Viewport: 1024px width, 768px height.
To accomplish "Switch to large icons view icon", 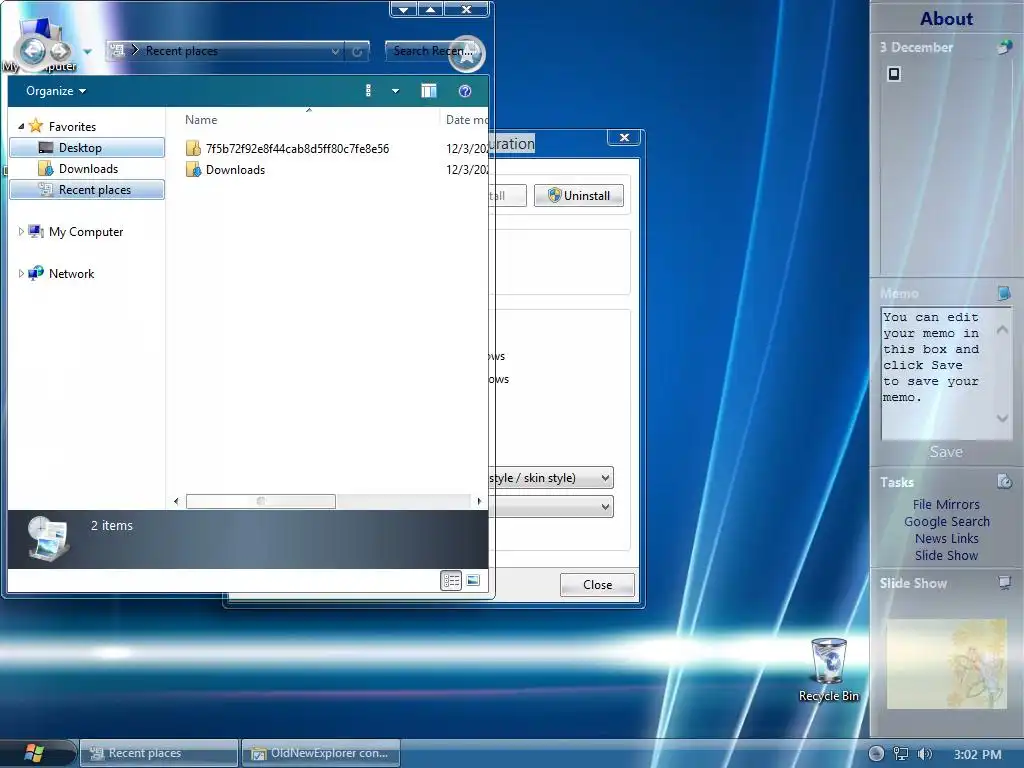I will pos(473,581).
